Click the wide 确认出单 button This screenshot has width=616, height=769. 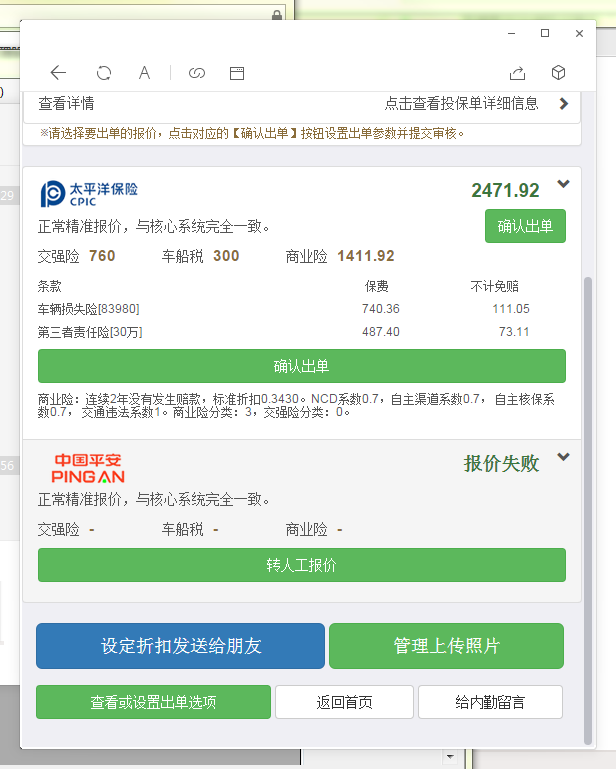tap(301, 366)
